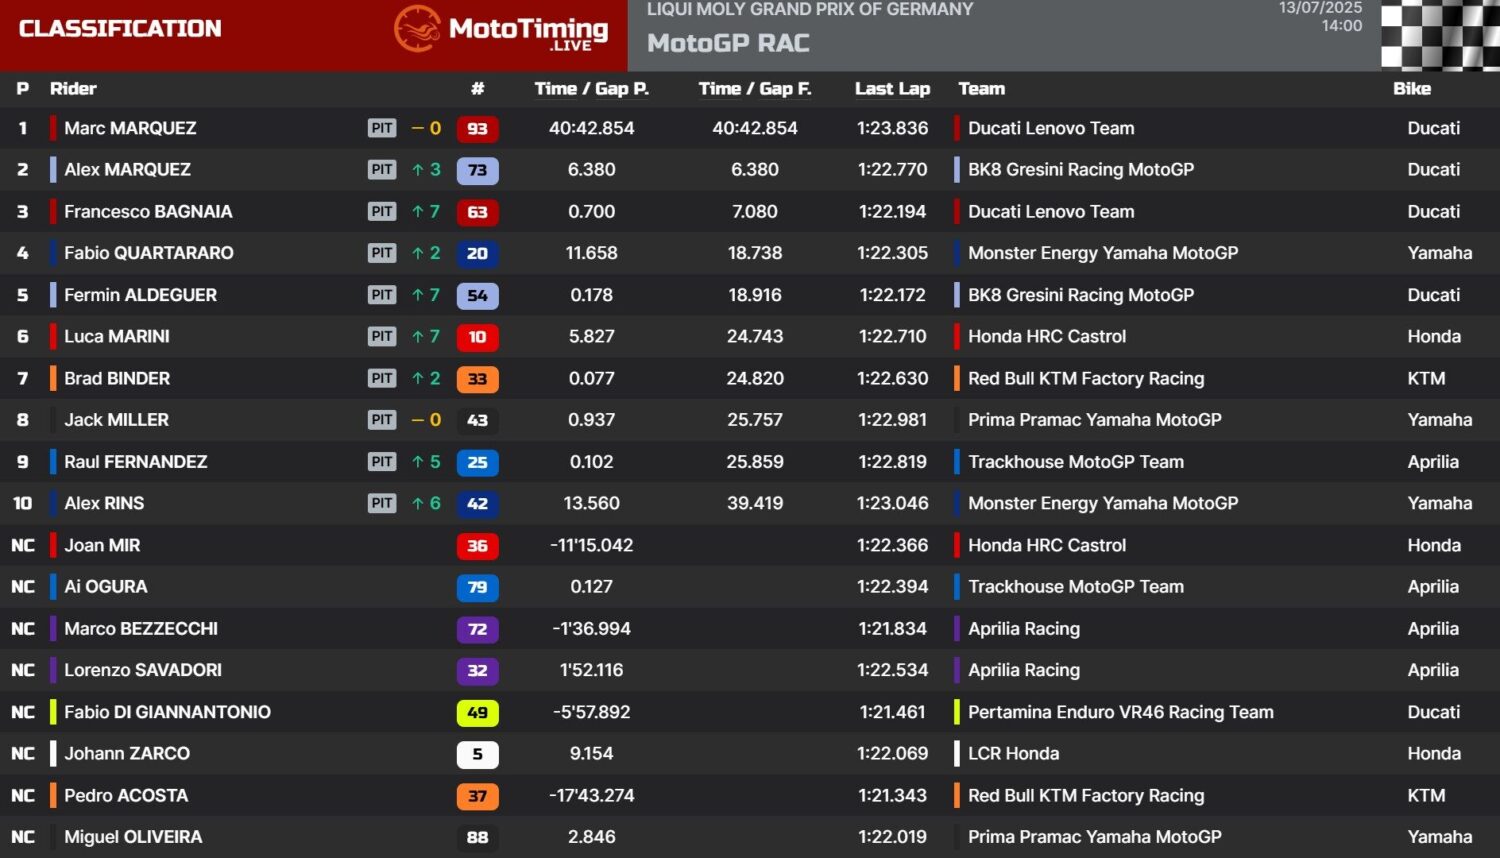The width and height of the screenshot is (1500, 858).
Task: Open rider Fabio QUARTARARO's entry
Action: coord(149,253)
